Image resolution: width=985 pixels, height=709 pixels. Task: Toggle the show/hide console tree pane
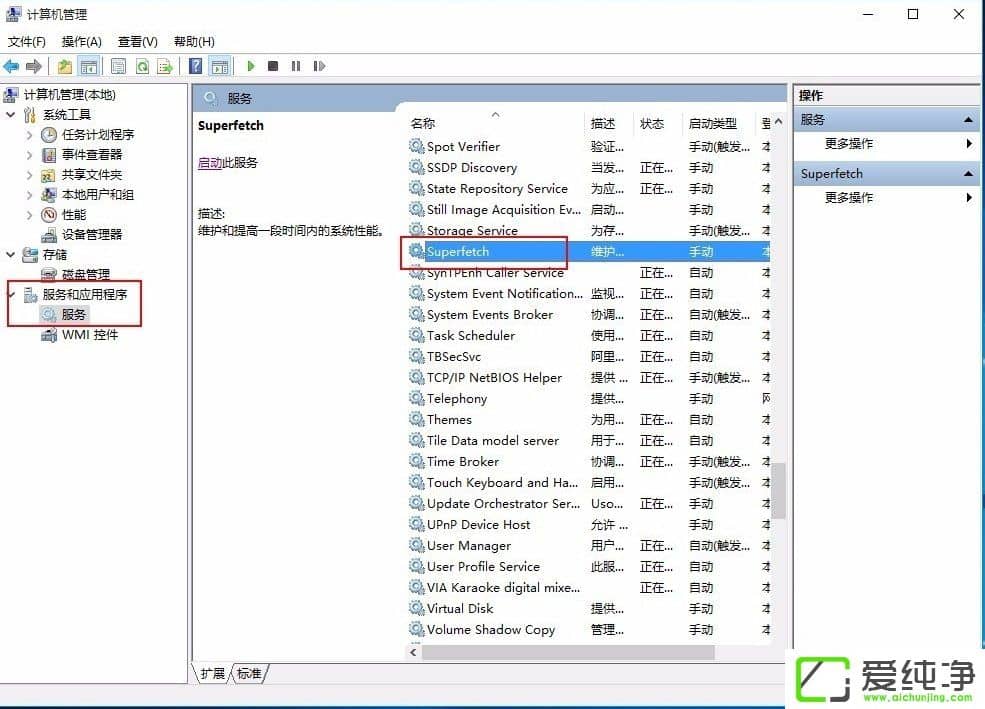click(x=87, y=66)
